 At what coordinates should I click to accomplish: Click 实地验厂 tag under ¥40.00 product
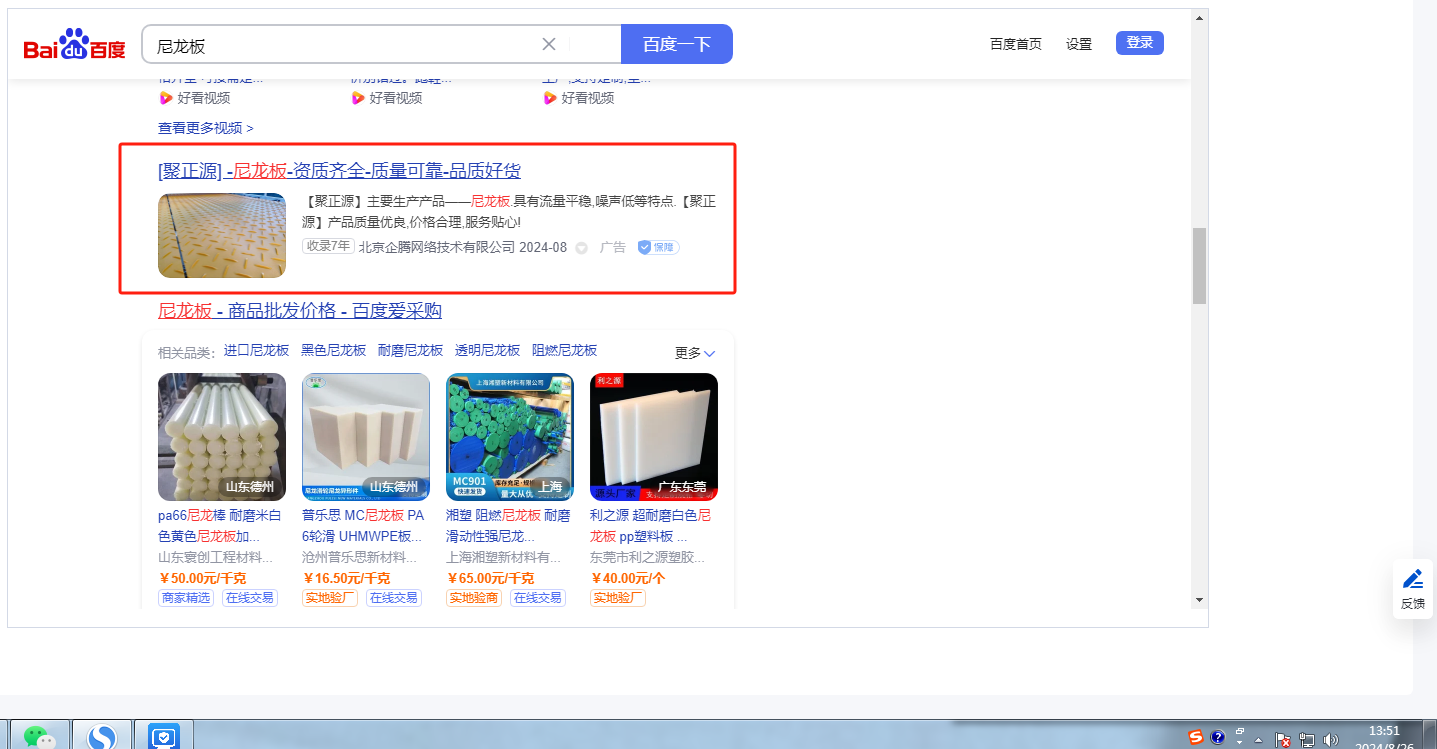pyautogui.click(x=618, y=598)
